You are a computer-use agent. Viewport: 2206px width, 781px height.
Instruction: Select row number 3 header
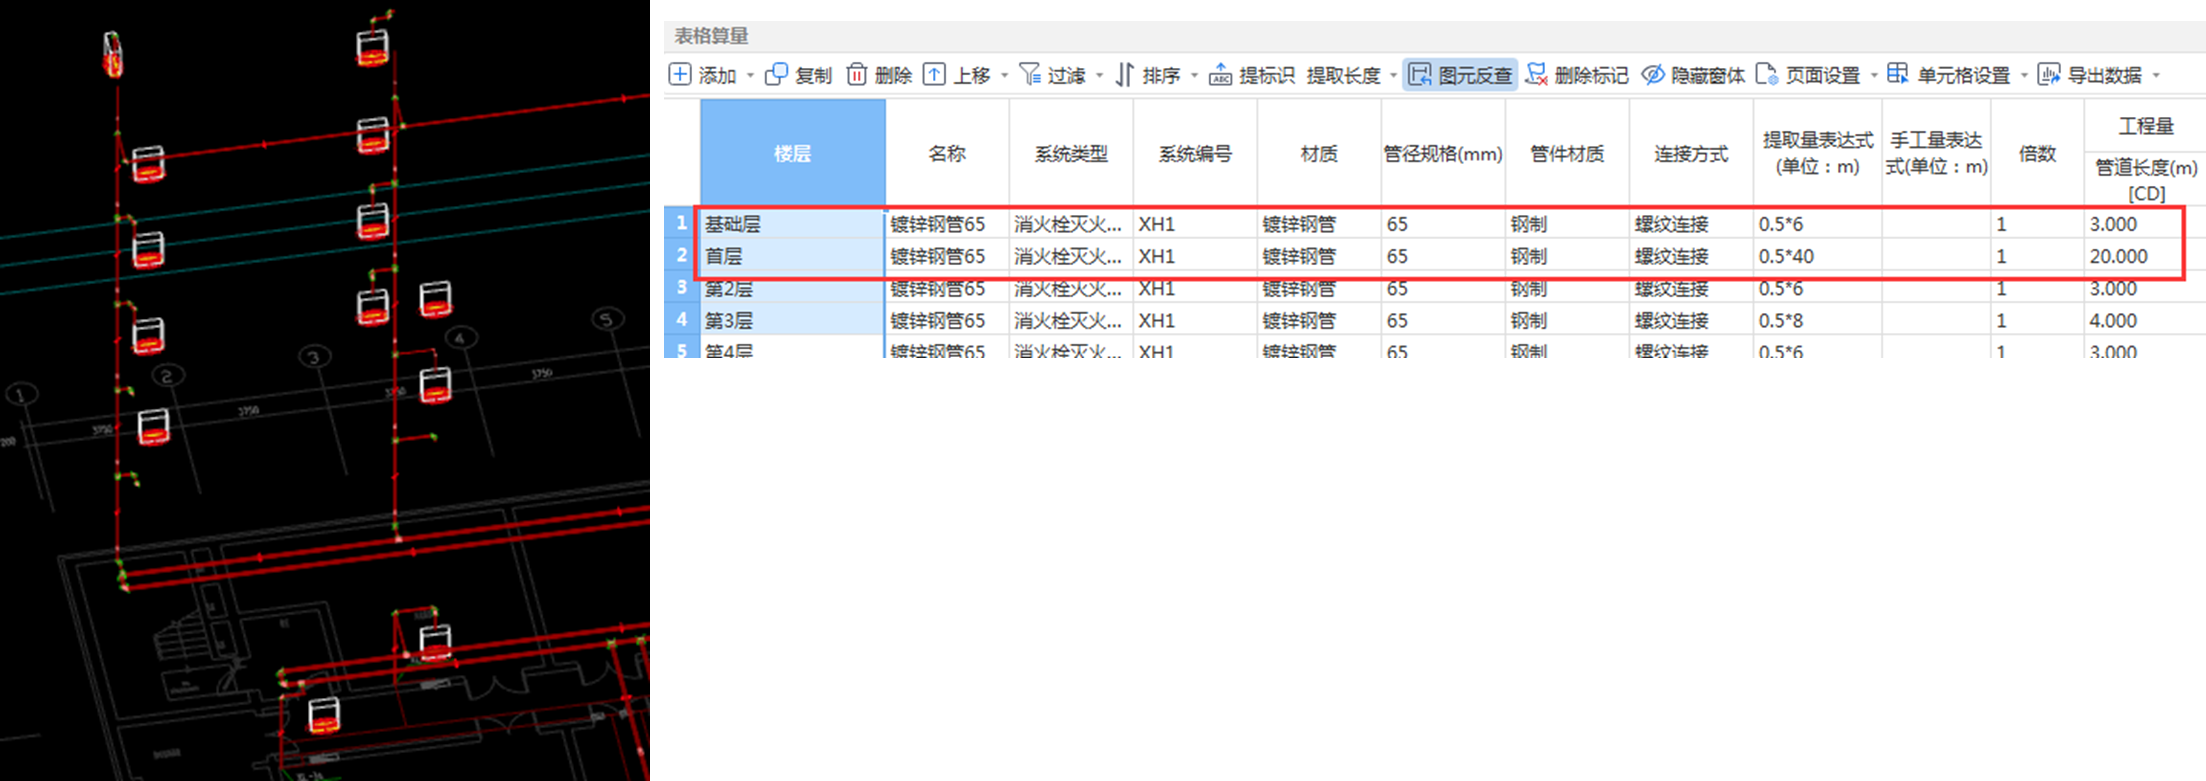pyautogui.click(x=682, y=288)
